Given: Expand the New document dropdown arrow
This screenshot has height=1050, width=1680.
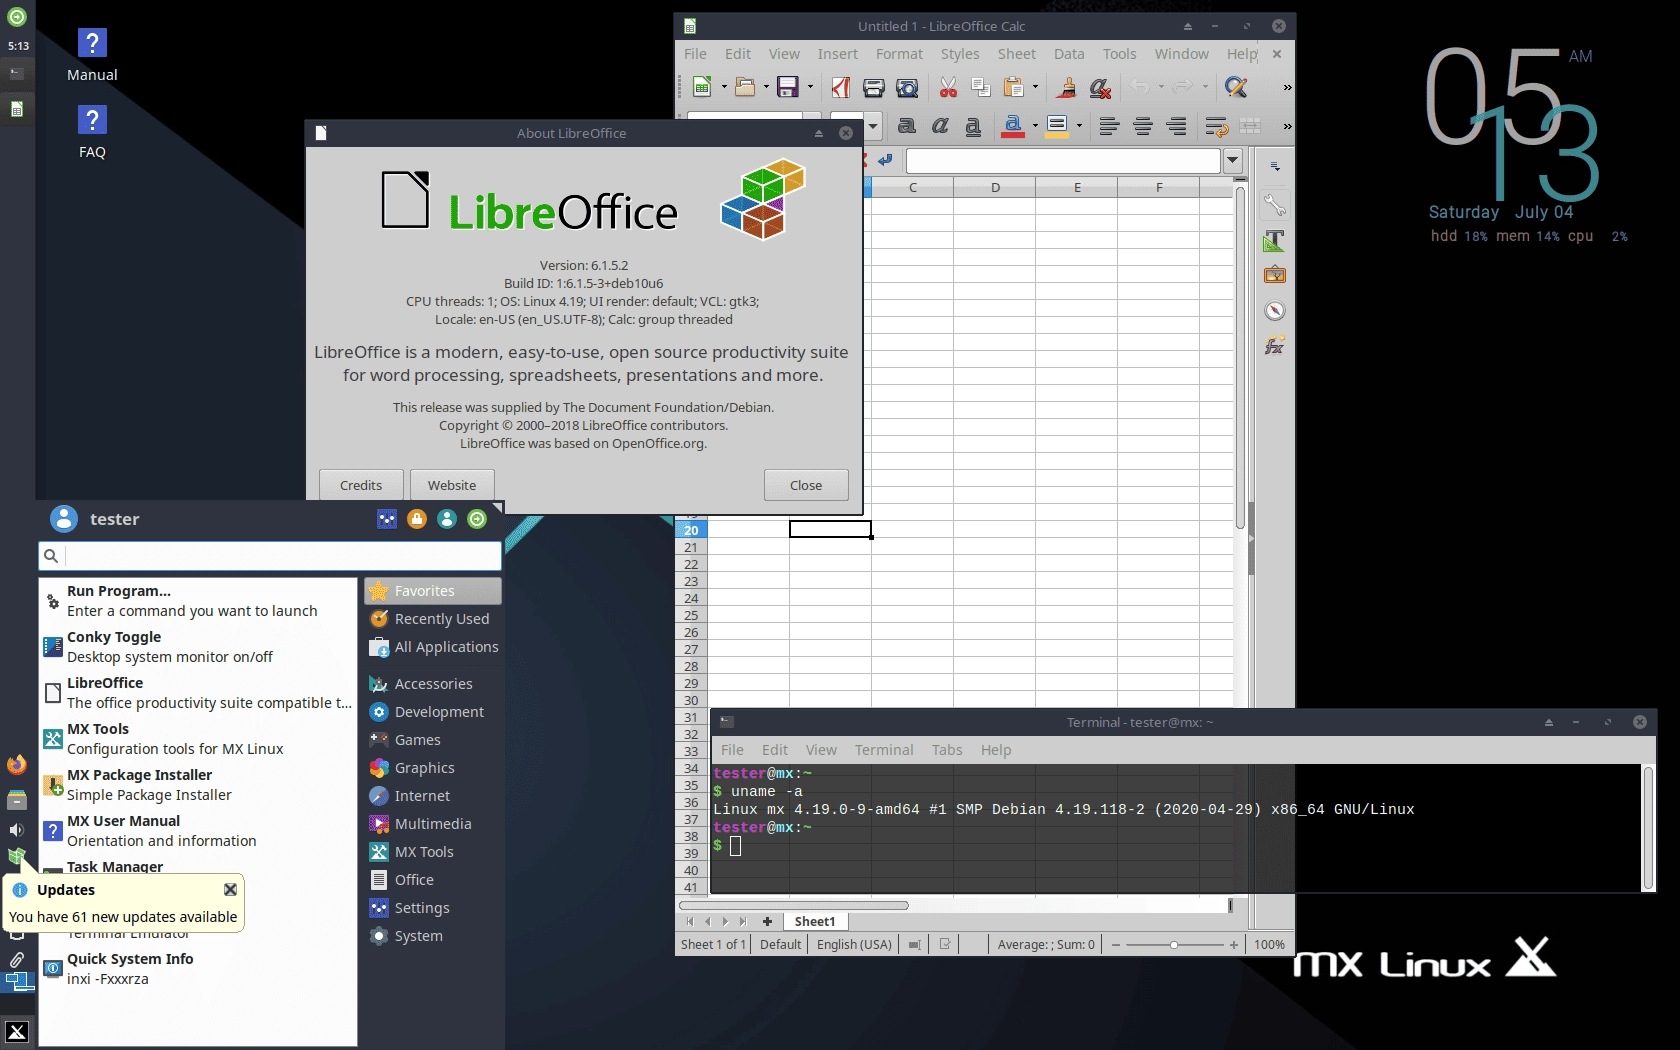Looking at the screenshot, I should point(724,87).
